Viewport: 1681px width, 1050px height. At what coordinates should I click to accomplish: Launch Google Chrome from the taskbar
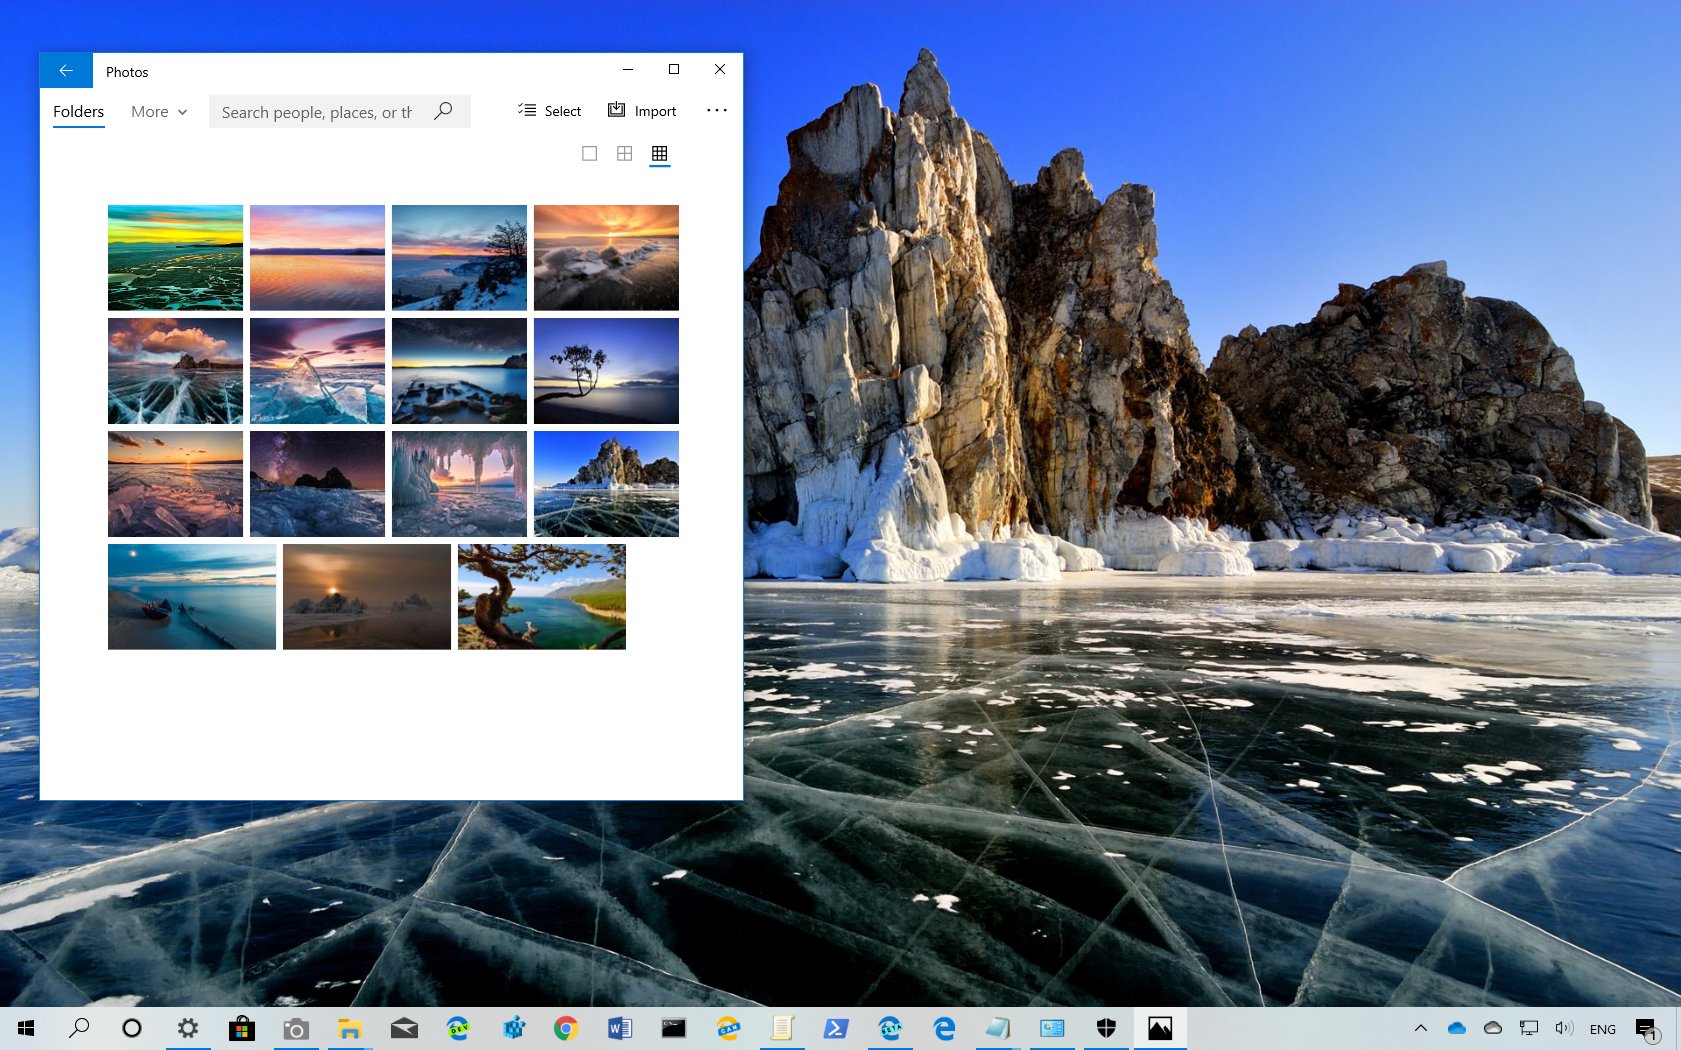(x=566, y=1027)
